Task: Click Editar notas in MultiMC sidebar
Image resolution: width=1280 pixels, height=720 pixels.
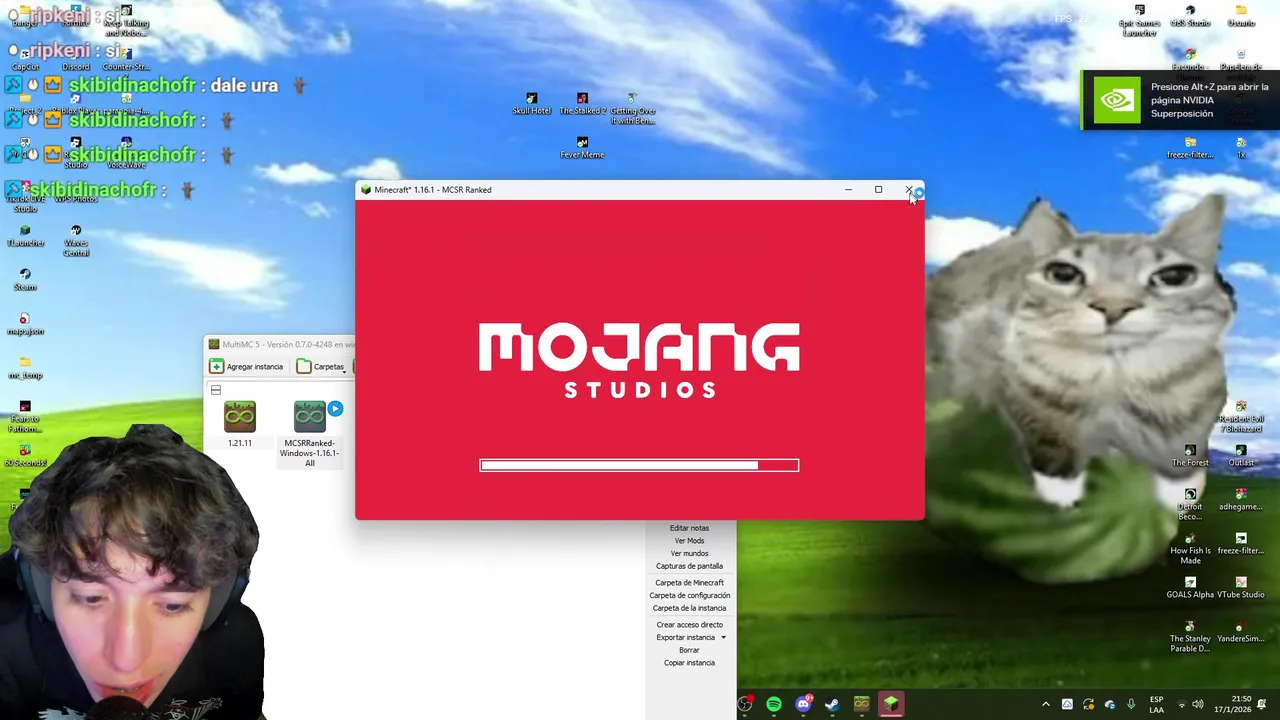Action: (x=689, y=528)
